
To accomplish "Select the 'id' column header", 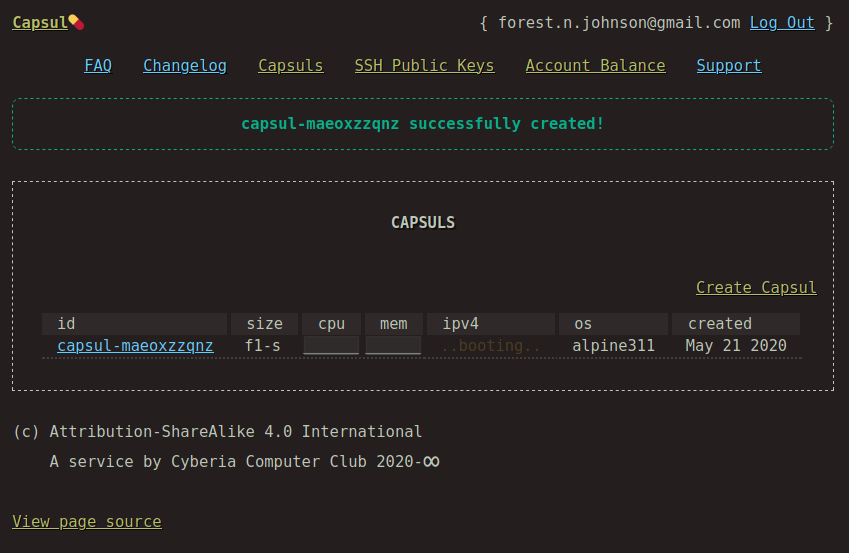I will point(134,324).
